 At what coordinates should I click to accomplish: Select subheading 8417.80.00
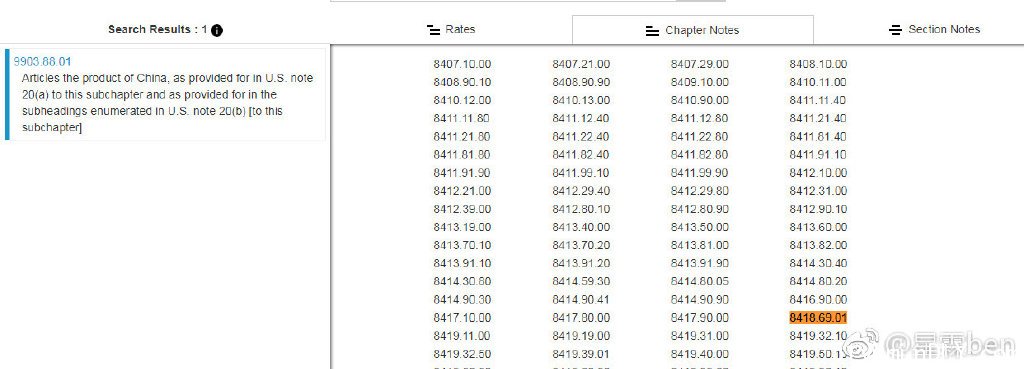pos(581,318)
